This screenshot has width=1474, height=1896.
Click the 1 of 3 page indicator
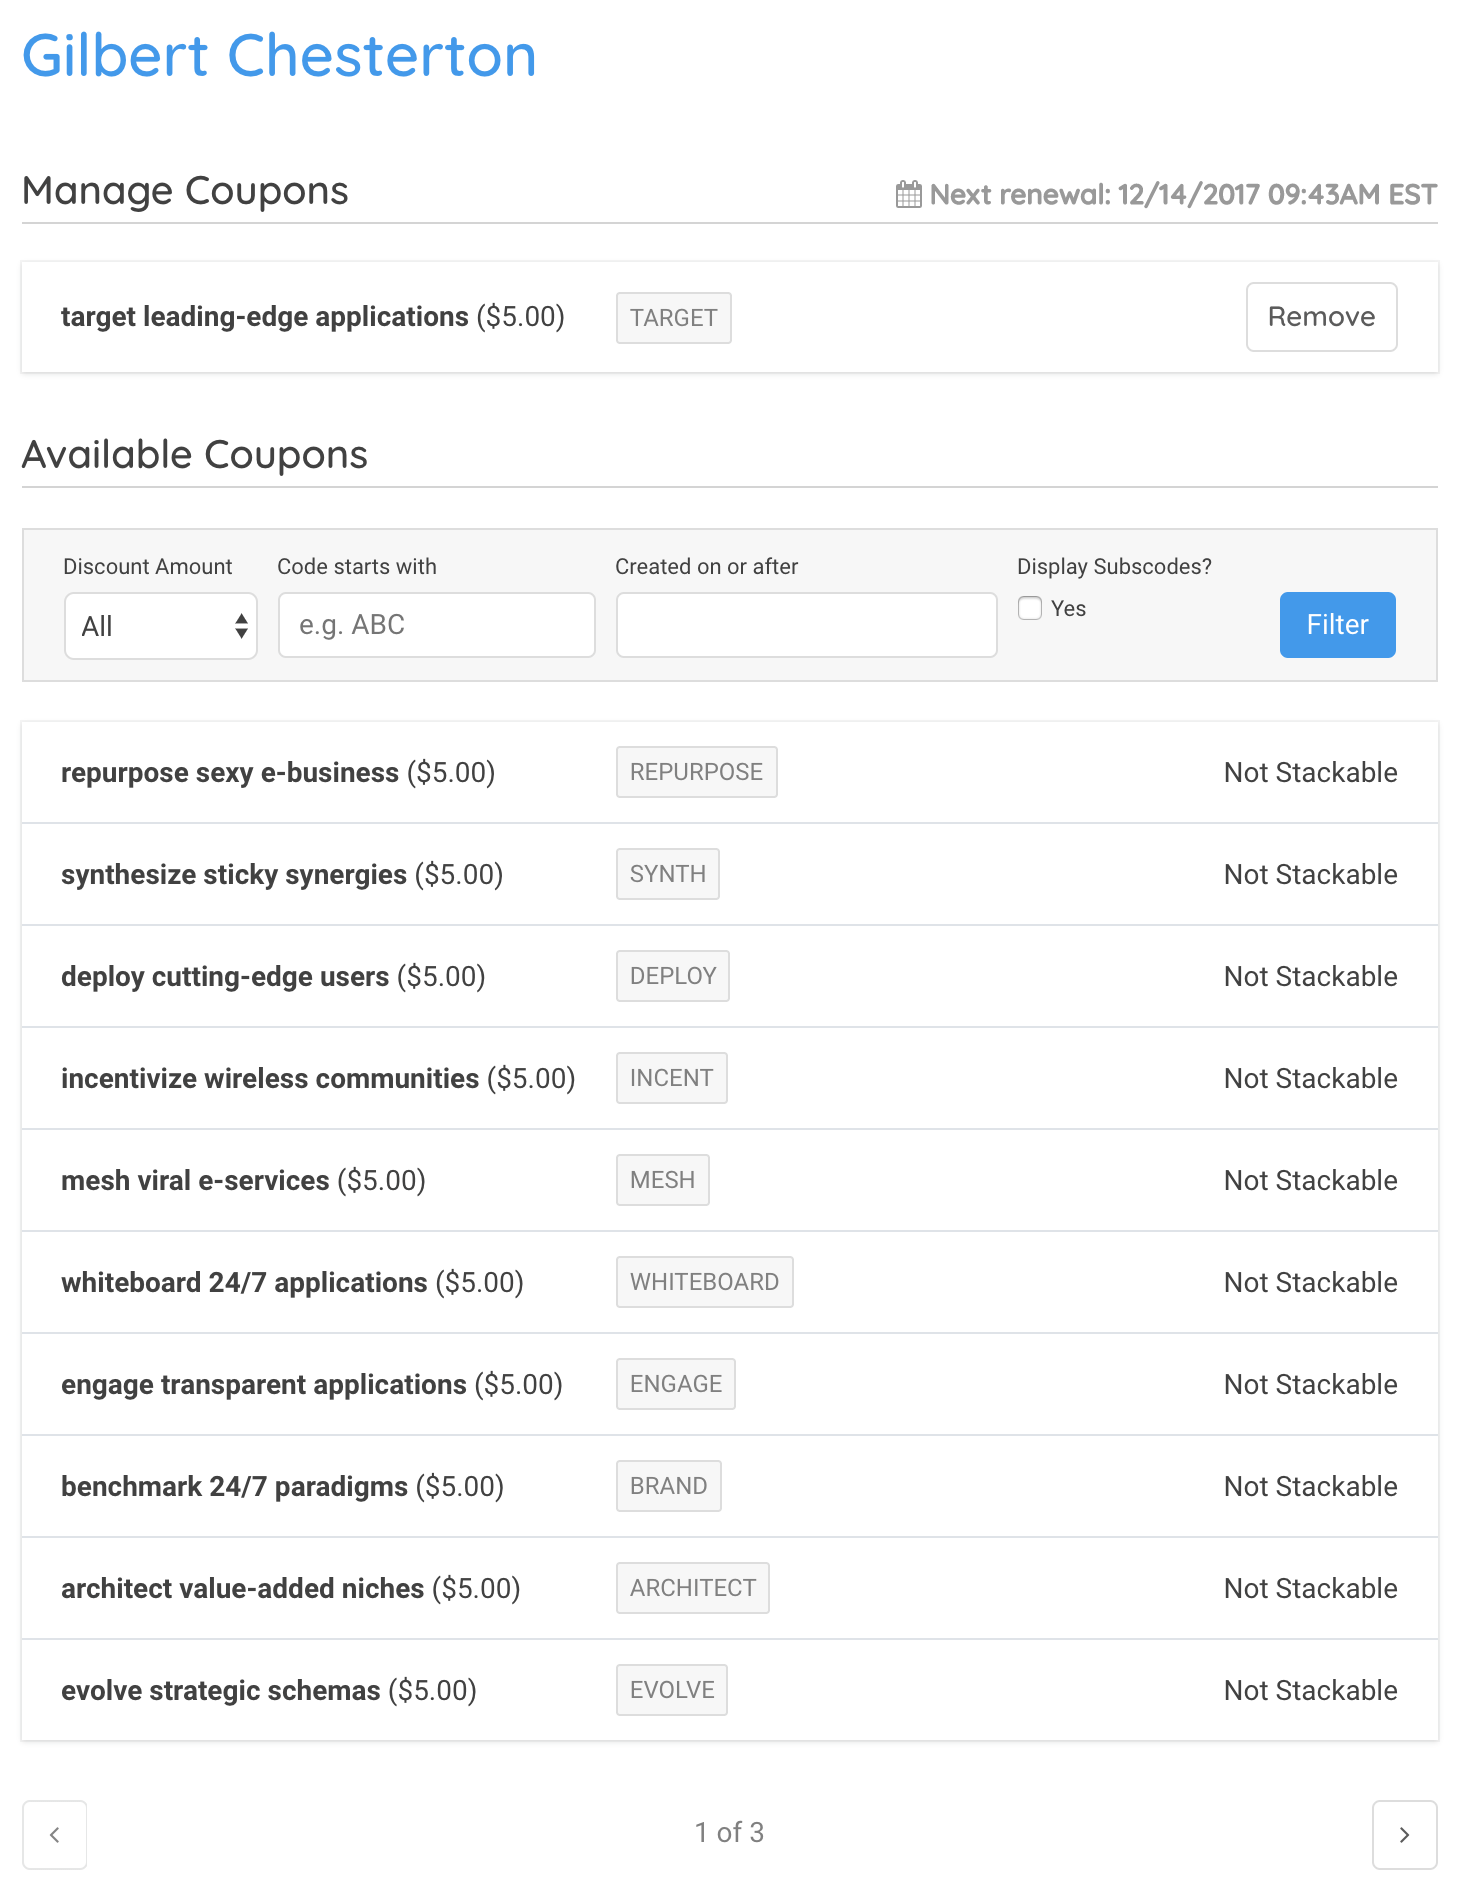click(x=729, y=1832)
